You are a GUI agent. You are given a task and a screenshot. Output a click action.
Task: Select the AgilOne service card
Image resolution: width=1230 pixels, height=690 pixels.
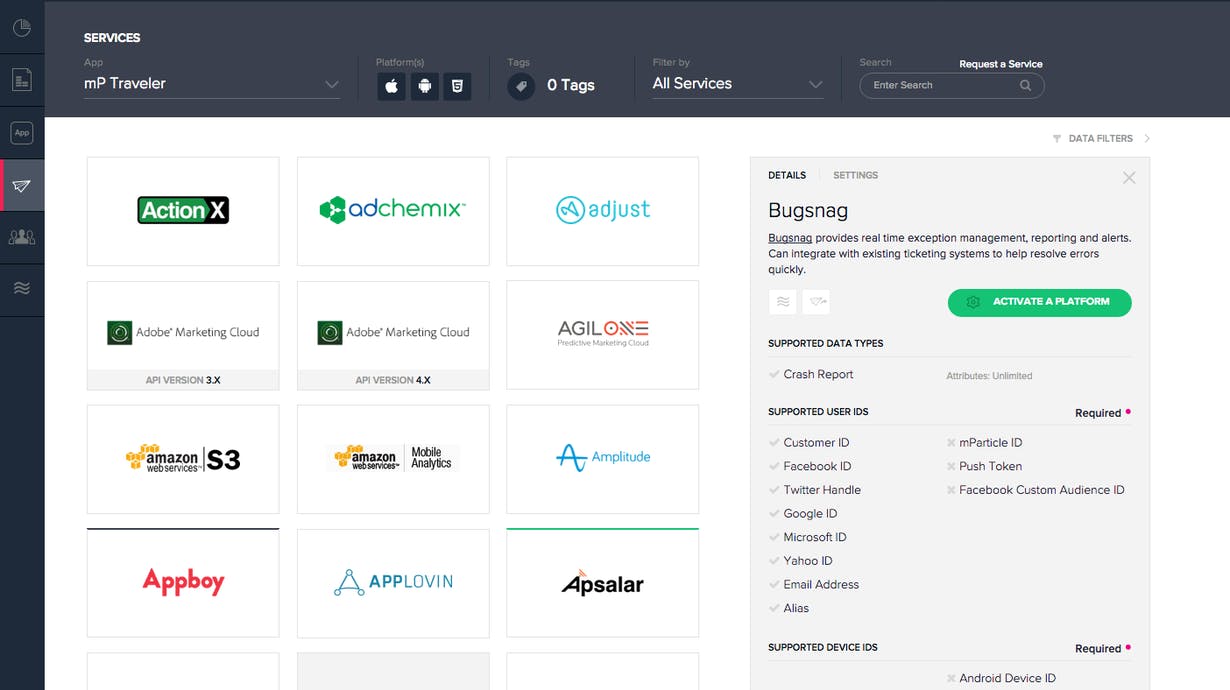click(x=603, y=335)
